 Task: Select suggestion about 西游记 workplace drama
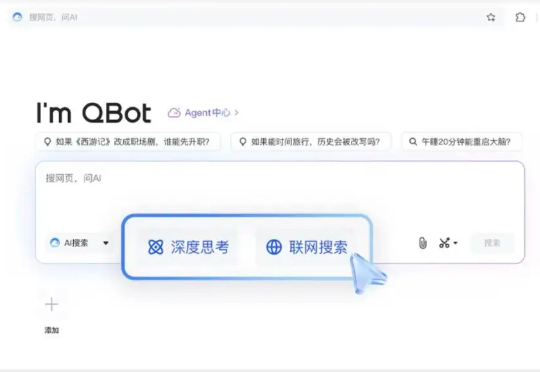coord(128,142)
